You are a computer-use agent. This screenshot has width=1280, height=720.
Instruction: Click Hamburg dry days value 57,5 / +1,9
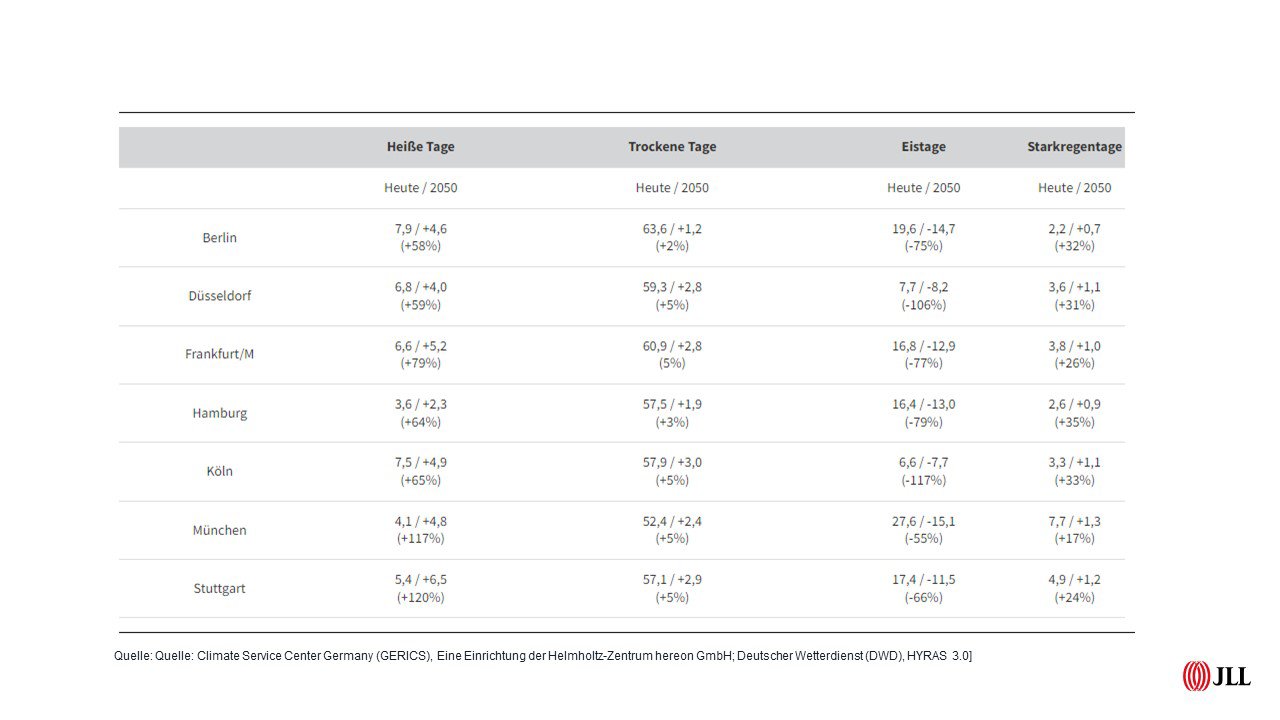(672, 404)
